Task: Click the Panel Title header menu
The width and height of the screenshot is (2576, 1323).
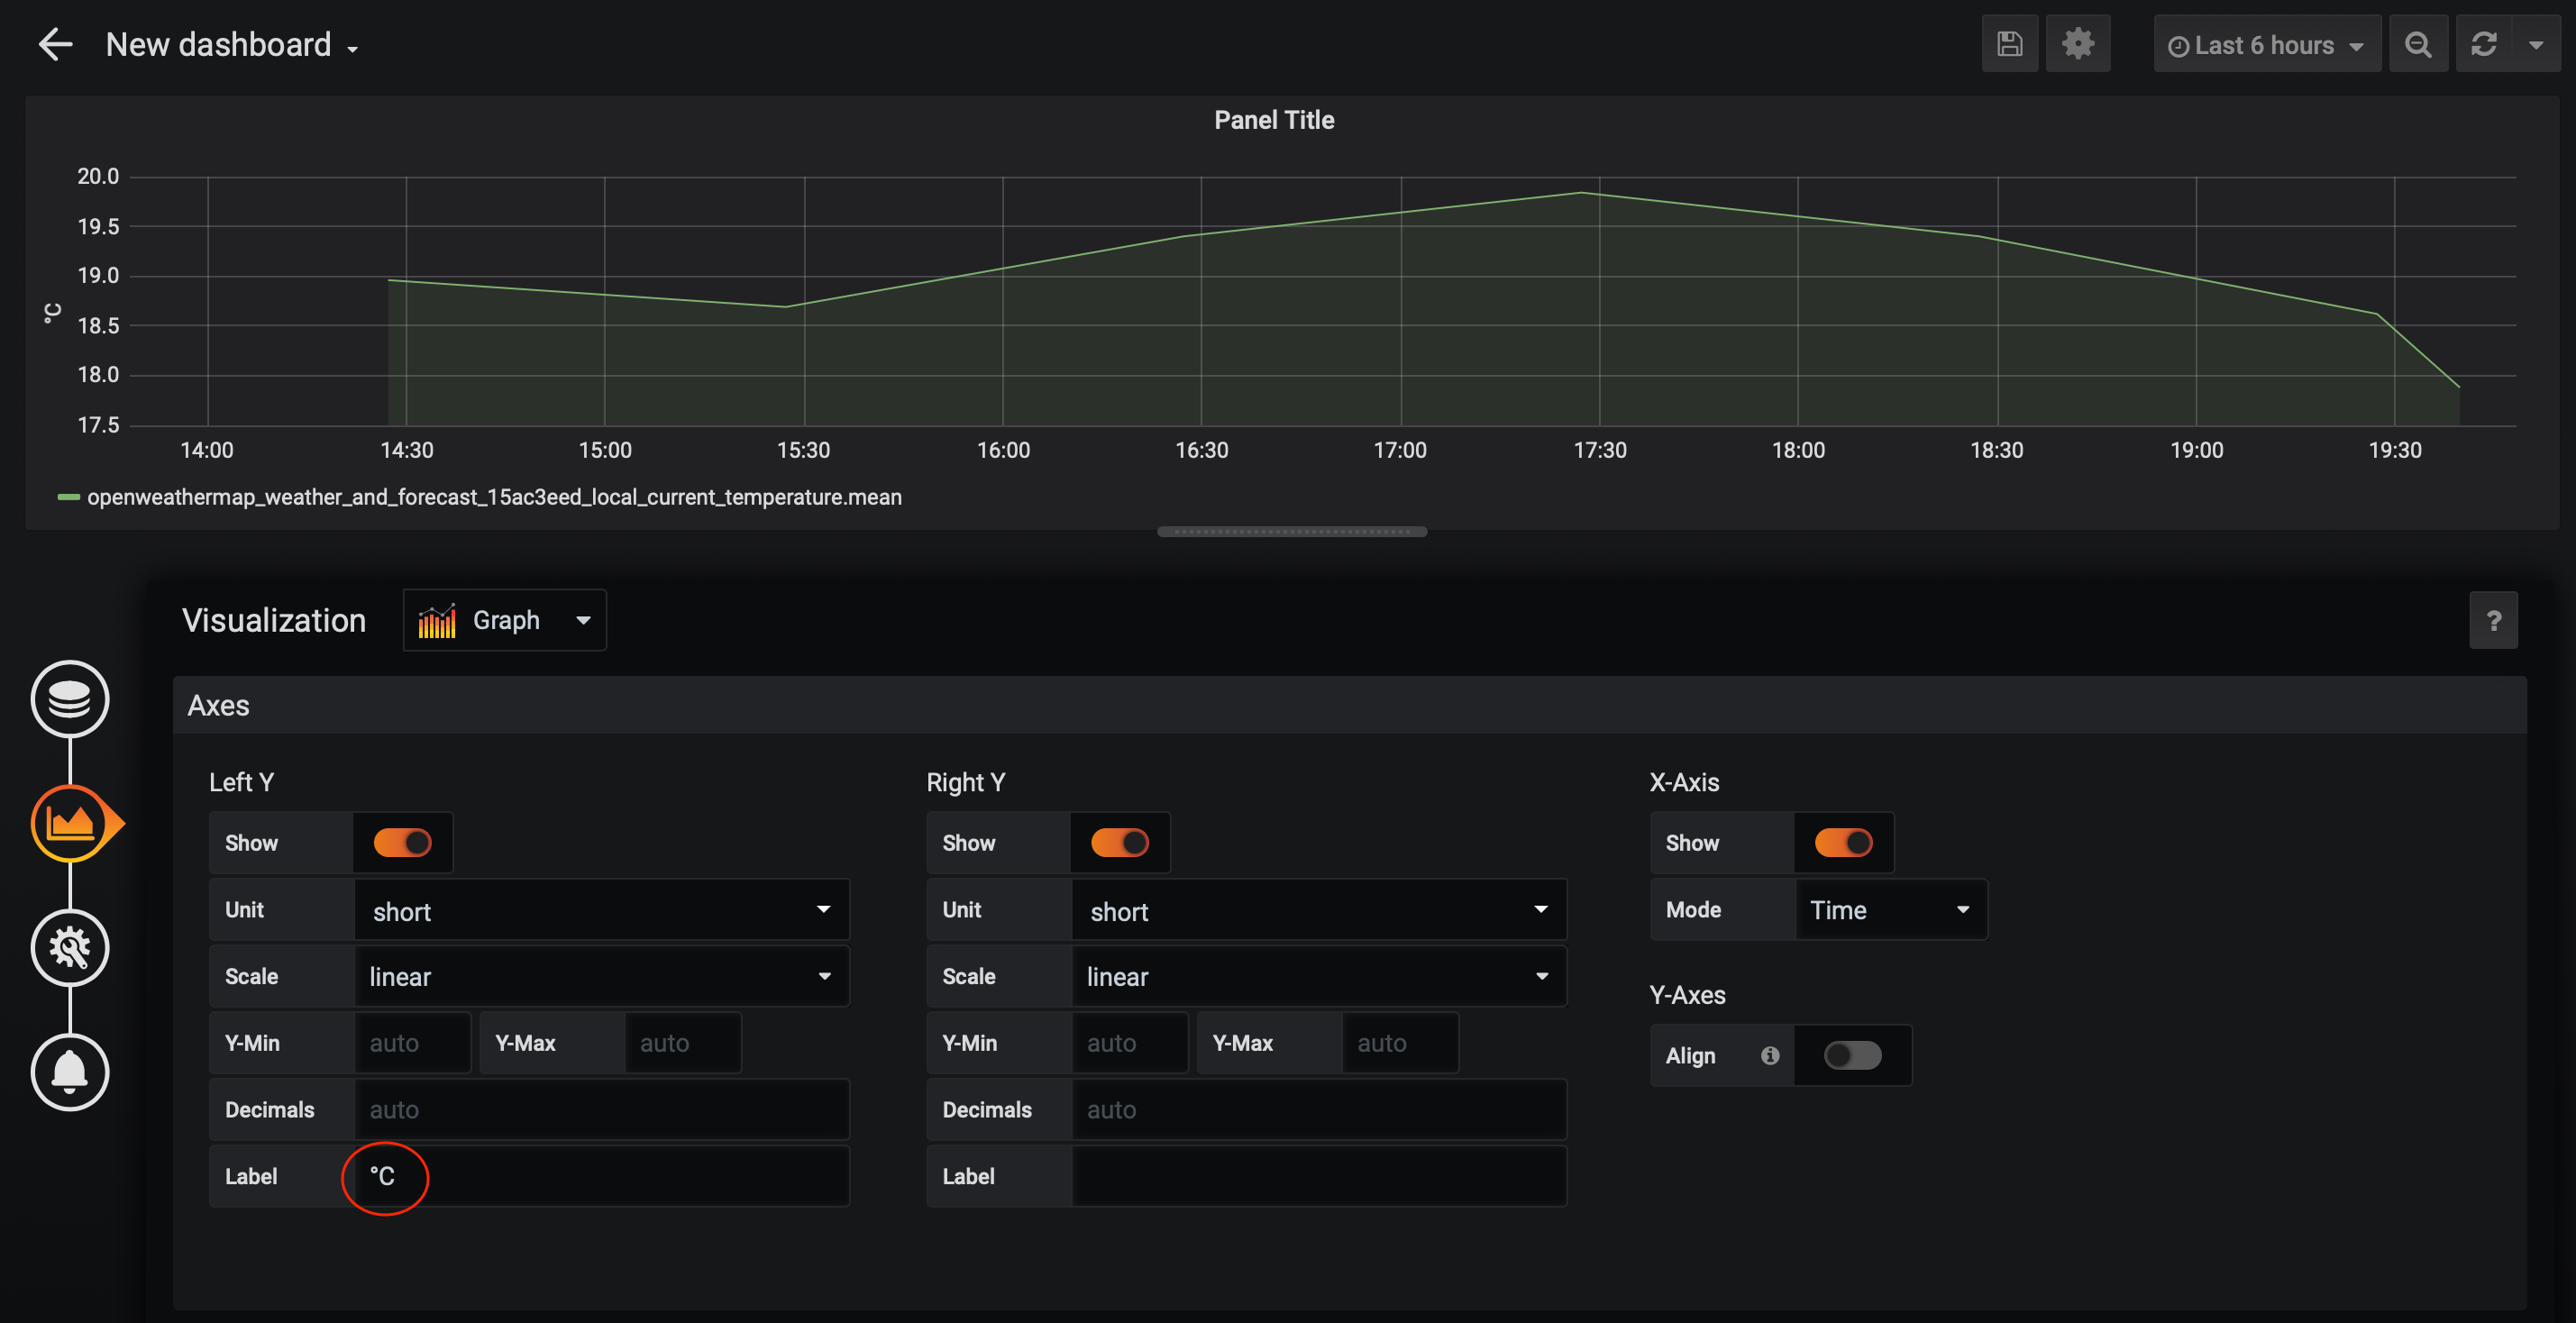Action: pos(1273,120)
